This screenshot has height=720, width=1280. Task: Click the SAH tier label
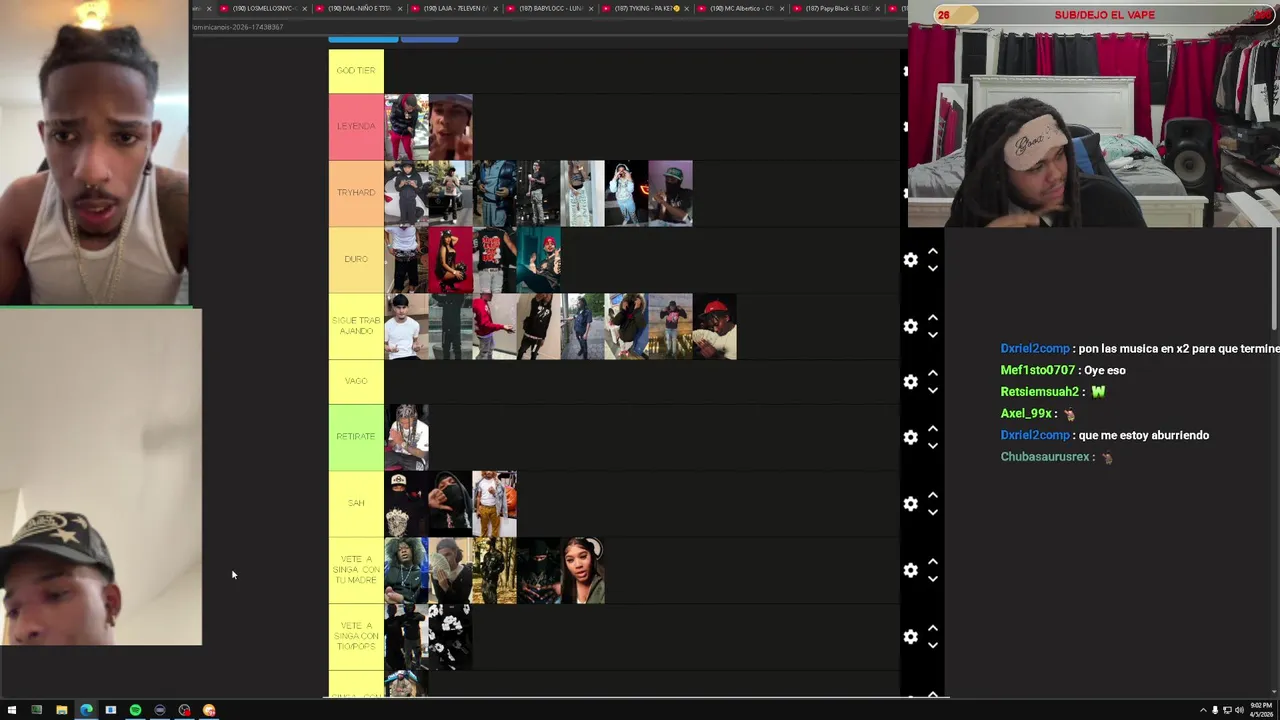pos(356,503)
